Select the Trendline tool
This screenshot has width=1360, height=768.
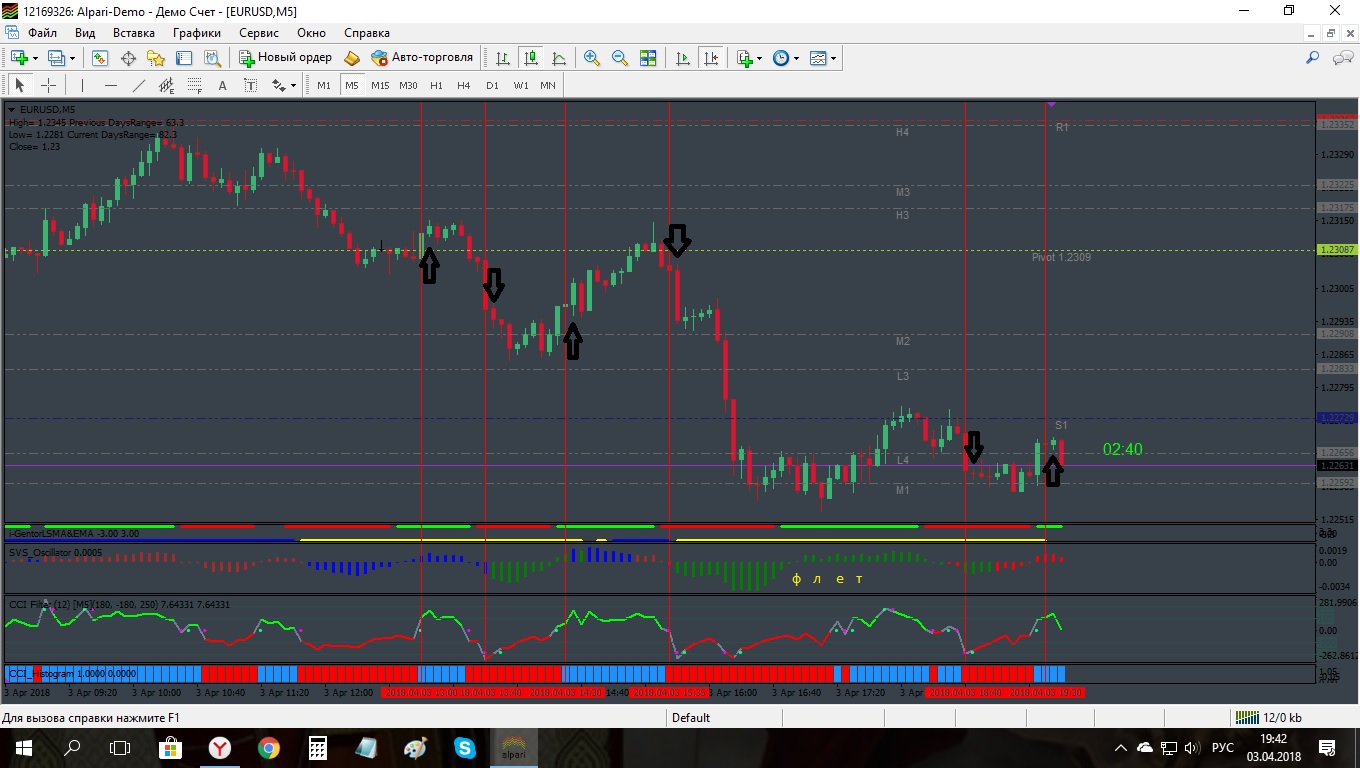pos(138,85)
